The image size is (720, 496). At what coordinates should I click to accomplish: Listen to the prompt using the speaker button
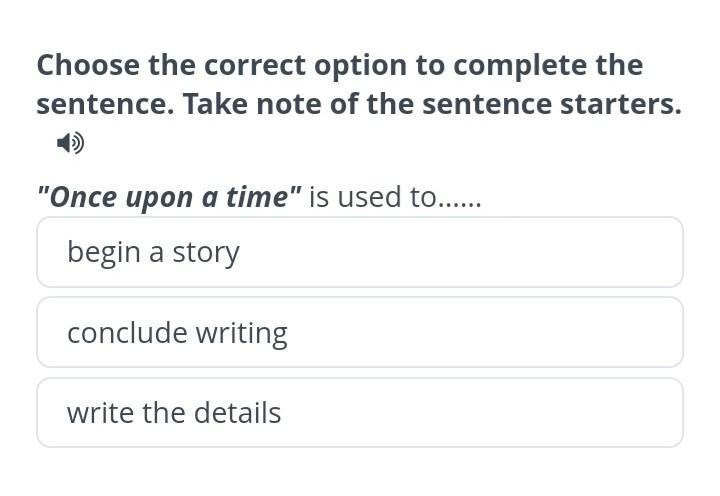pos(70,144)
